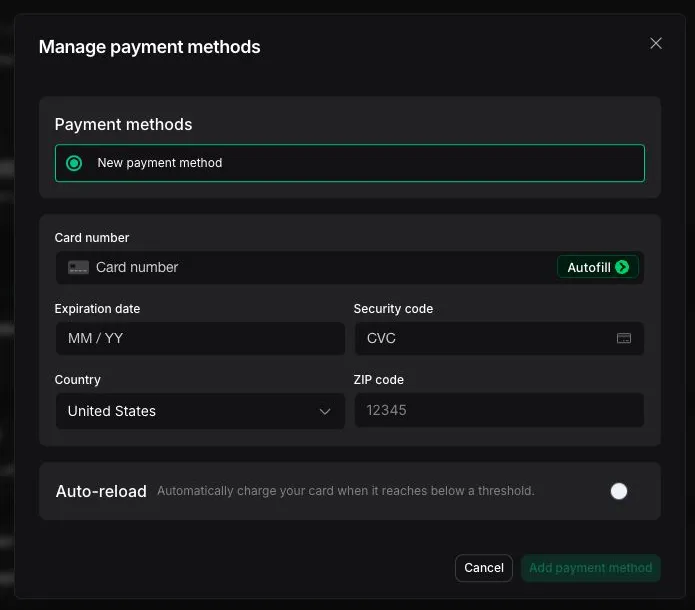Viewport: 695px width, 610px height.
Task: Click the ZIP code input field
Action: [499, 410]
